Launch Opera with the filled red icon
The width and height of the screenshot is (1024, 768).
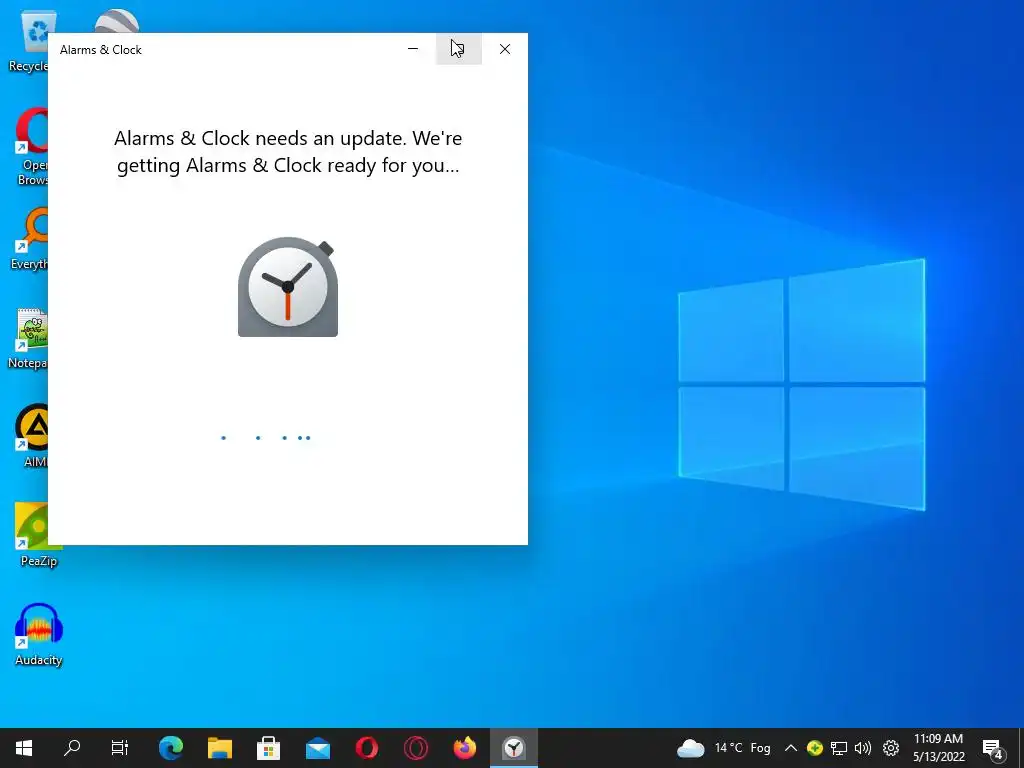pyautogui.click(x=367, y=748)
